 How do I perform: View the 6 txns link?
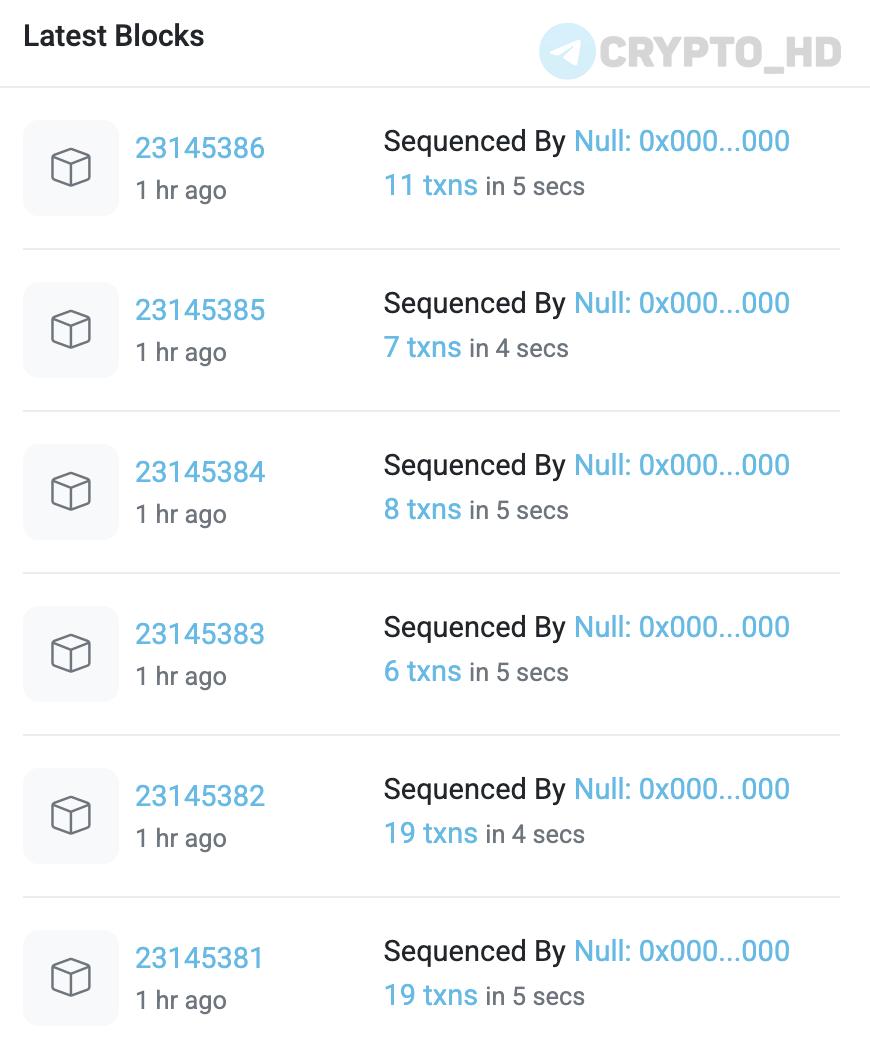point(423,671)
